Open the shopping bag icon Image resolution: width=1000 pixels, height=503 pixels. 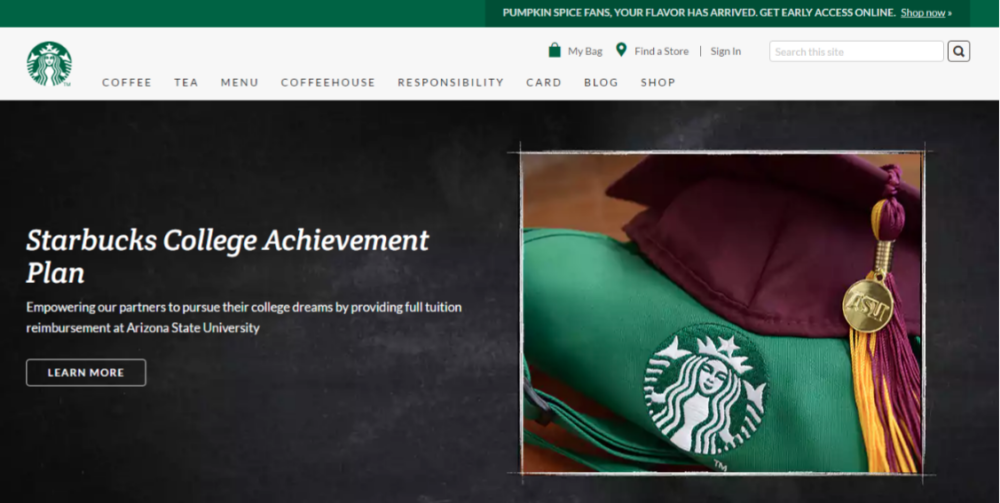554,50
